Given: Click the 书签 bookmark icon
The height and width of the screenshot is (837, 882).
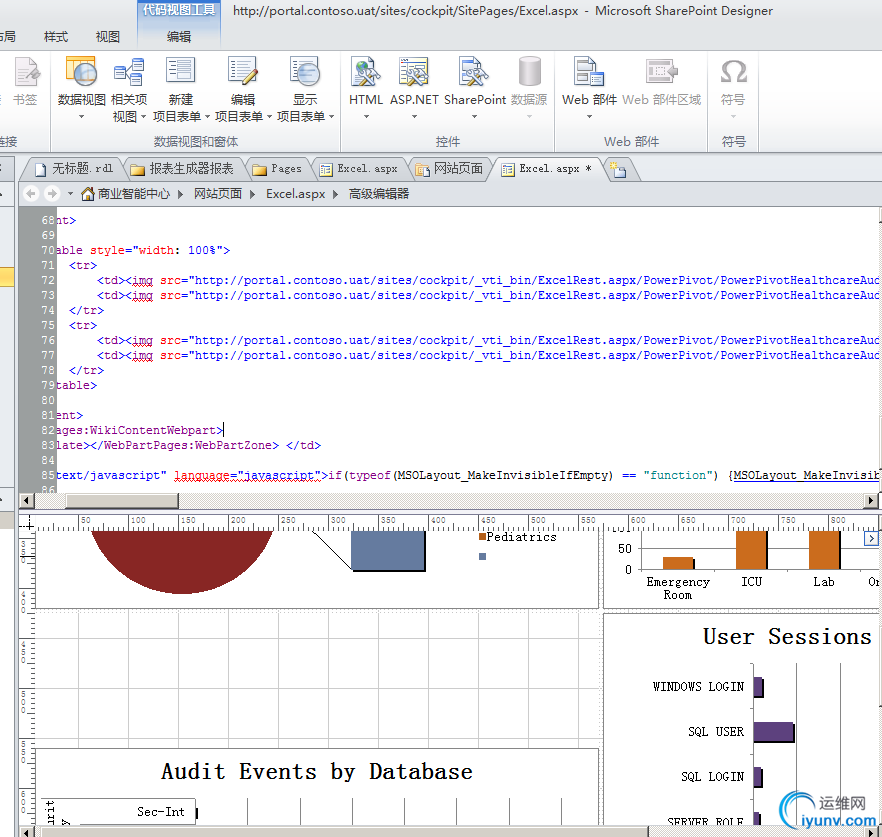Looking at the screenshot, I should [x=26, y=72].
